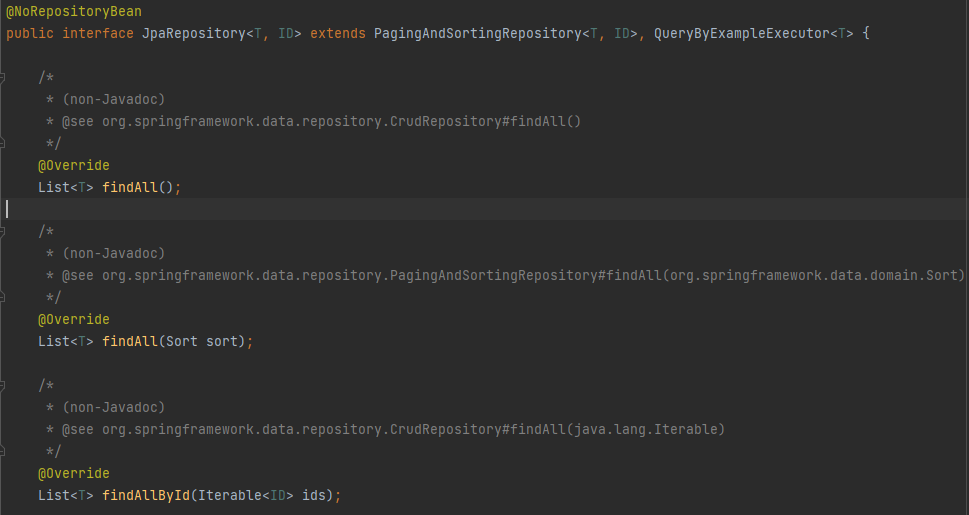The height and width of the screenshot is (515, 969).
Task: Click the findAll() method name
Action: click(x=130, y=187)
